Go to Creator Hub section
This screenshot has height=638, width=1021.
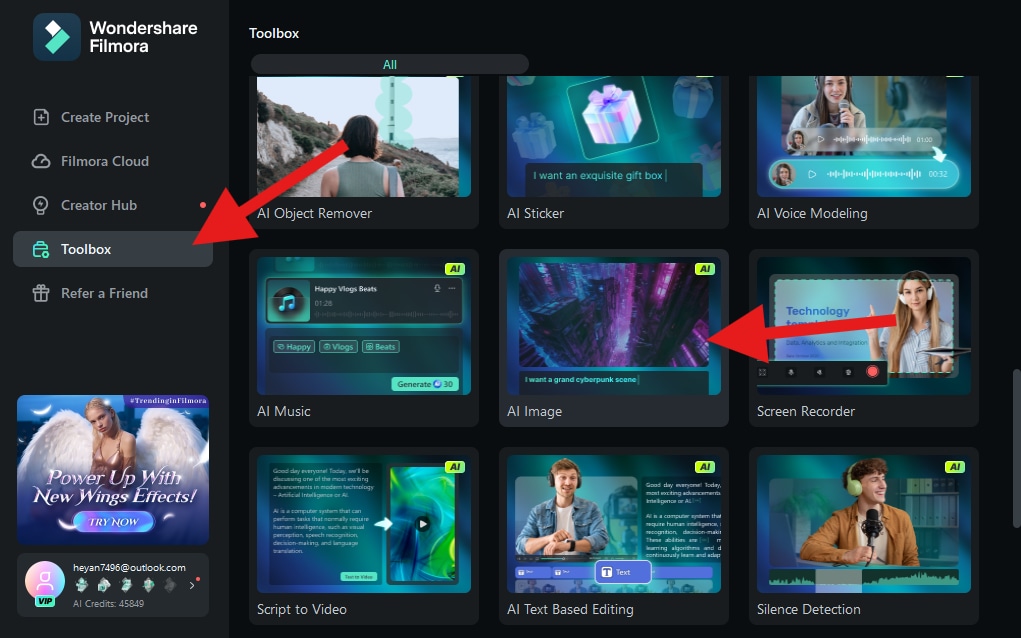pyautogui.click(x=113, y=205)
